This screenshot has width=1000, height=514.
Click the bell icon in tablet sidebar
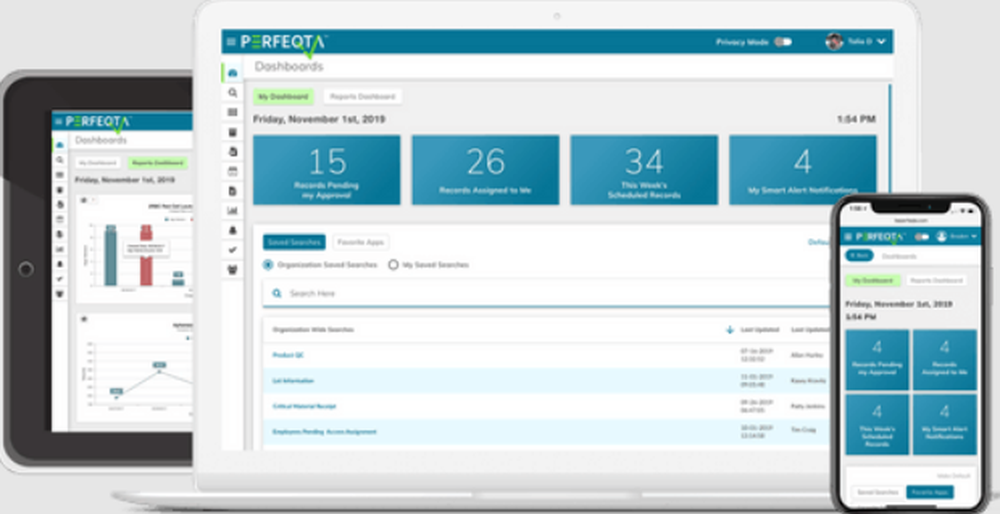(60, 264)
